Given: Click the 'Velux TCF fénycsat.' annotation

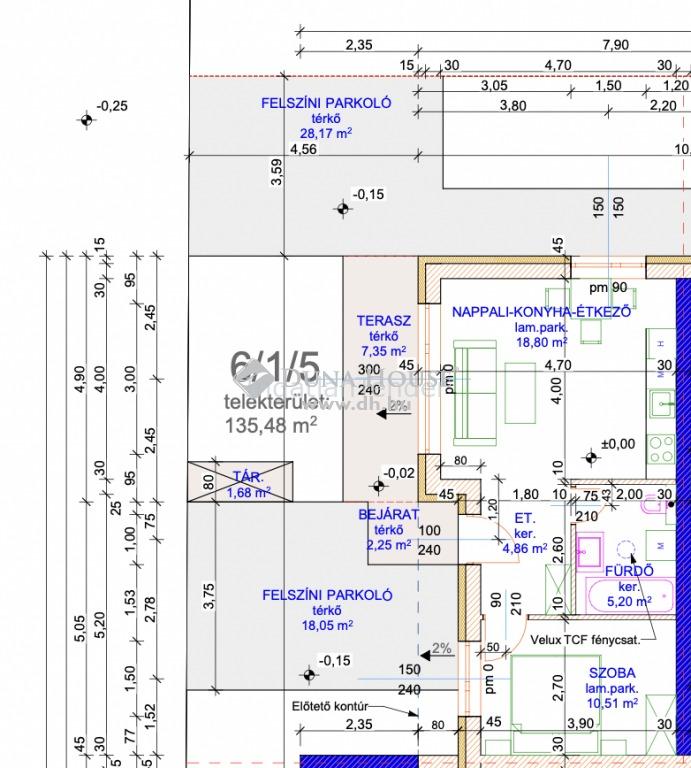Looking at the screenshot, I should (x=585, y=640).
